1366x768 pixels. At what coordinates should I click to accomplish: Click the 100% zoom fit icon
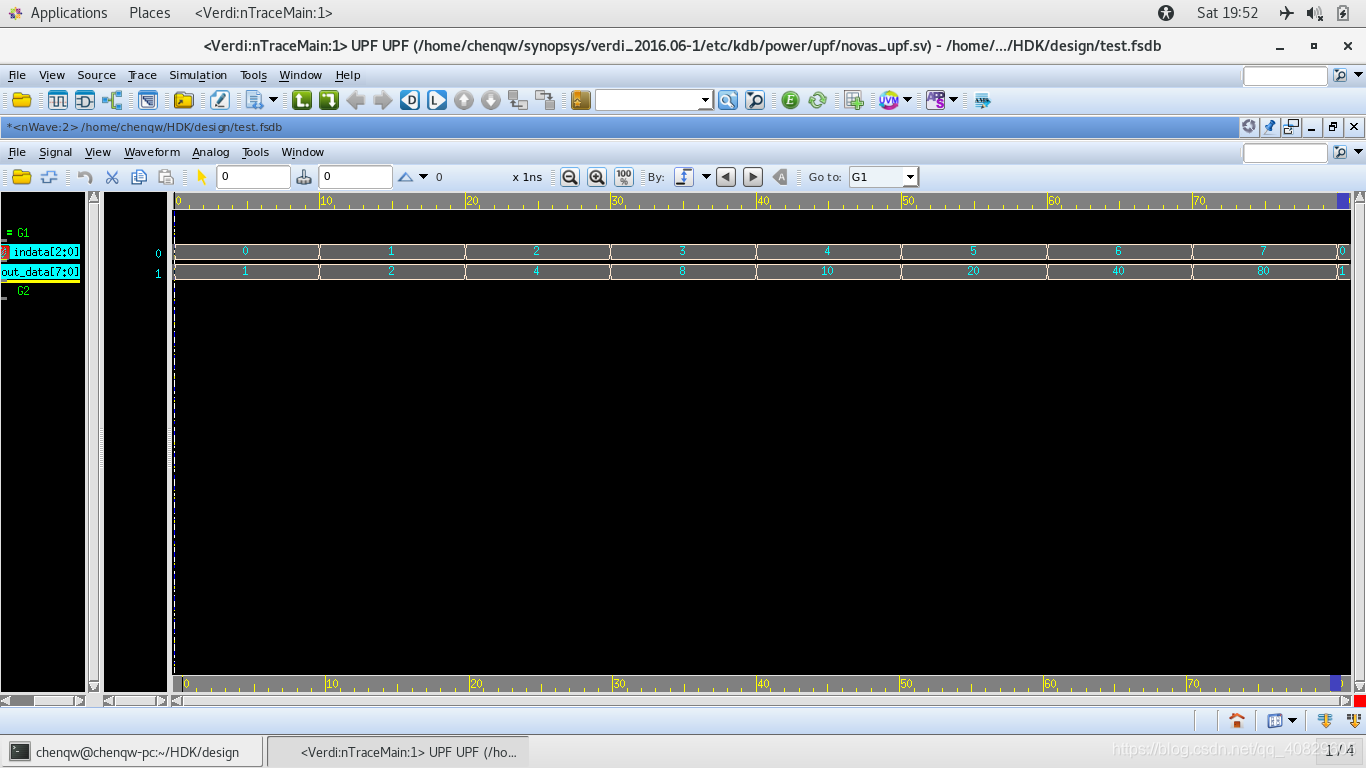pos(624,177)
